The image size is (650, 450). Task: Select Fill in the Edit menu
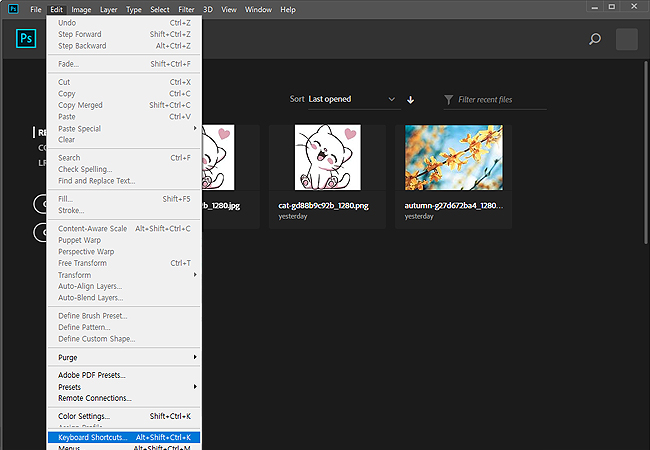point(124,199)
